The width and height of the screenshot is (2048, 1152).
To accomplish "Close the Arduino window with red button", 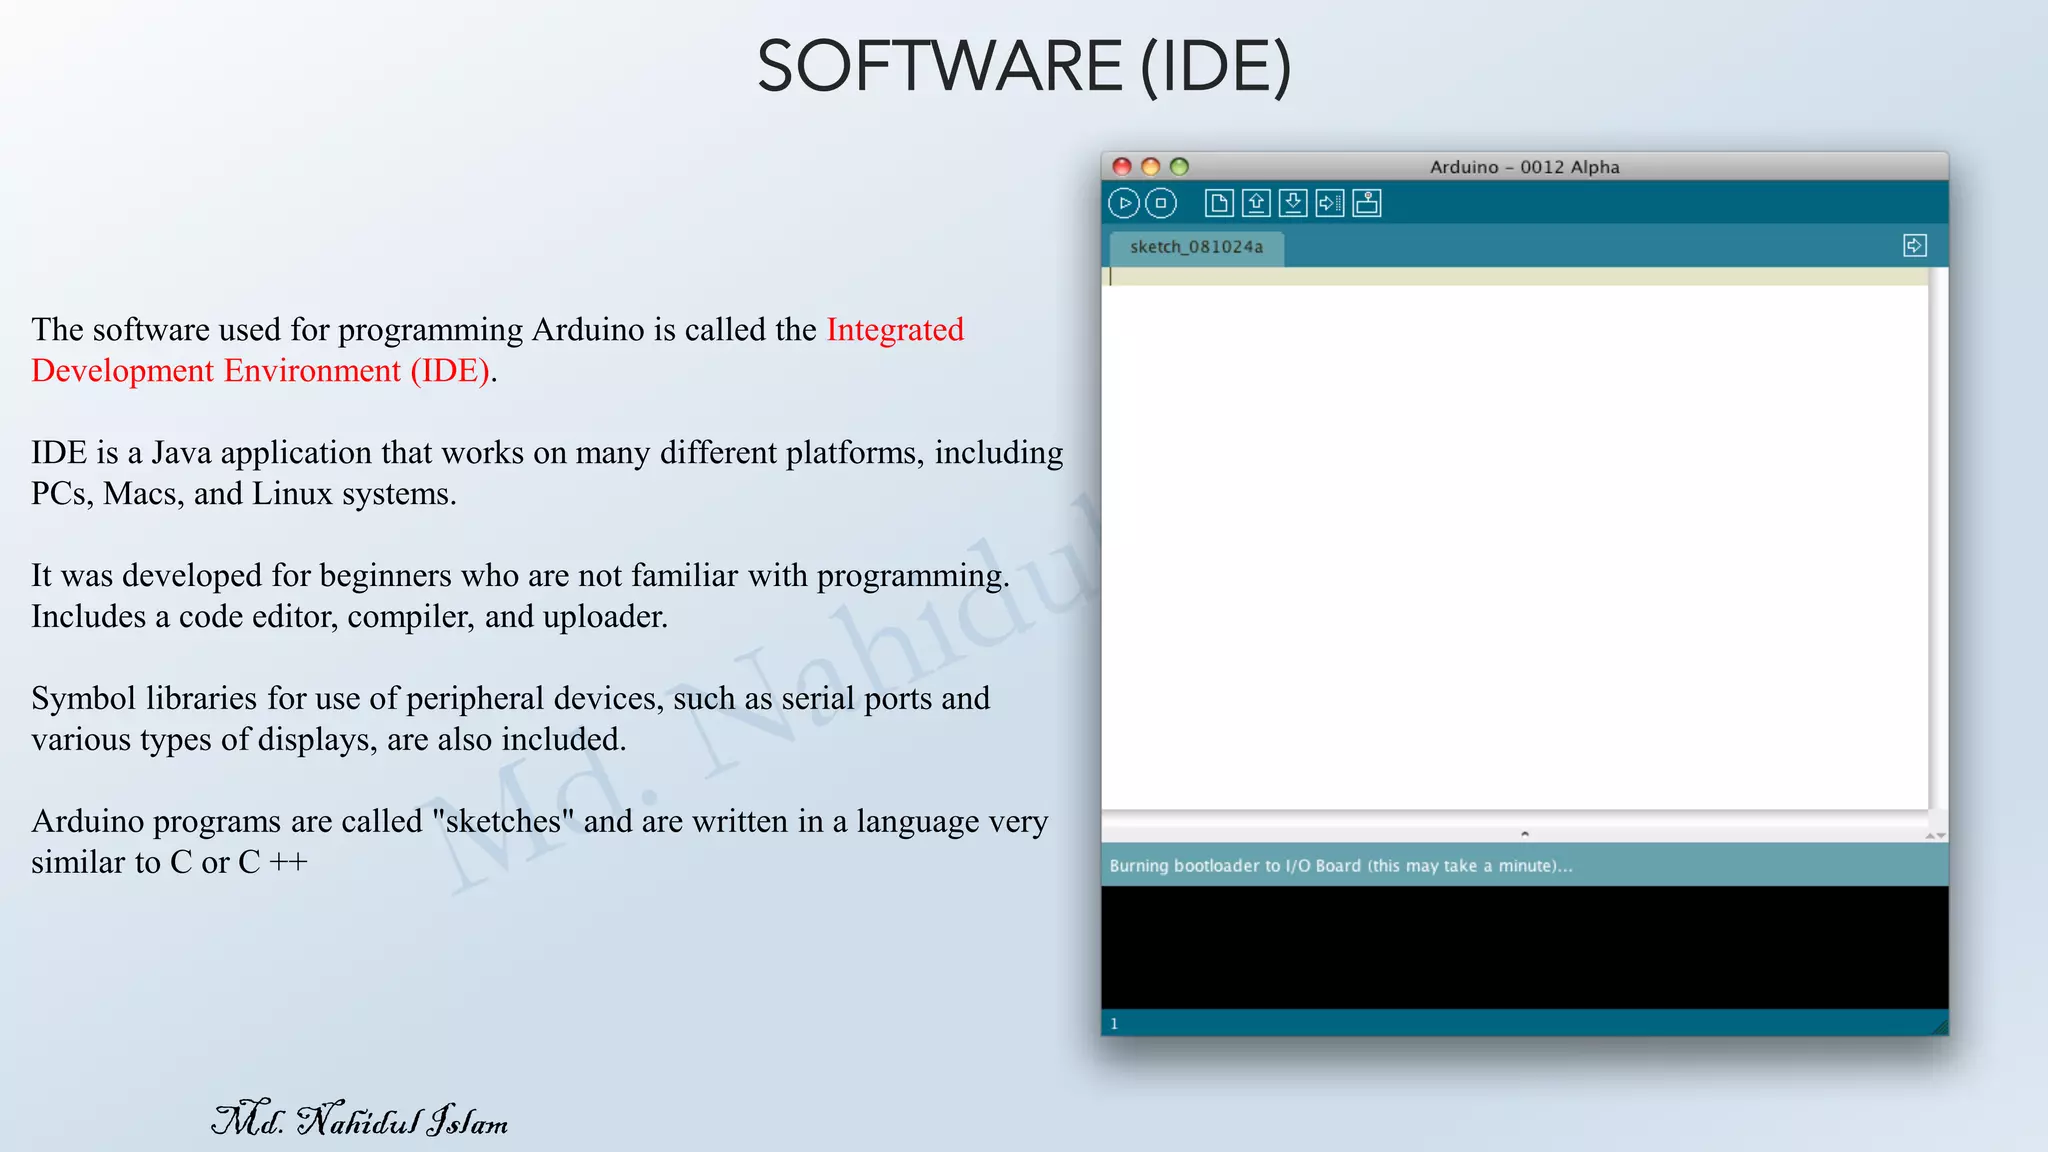I will 1122,166.
